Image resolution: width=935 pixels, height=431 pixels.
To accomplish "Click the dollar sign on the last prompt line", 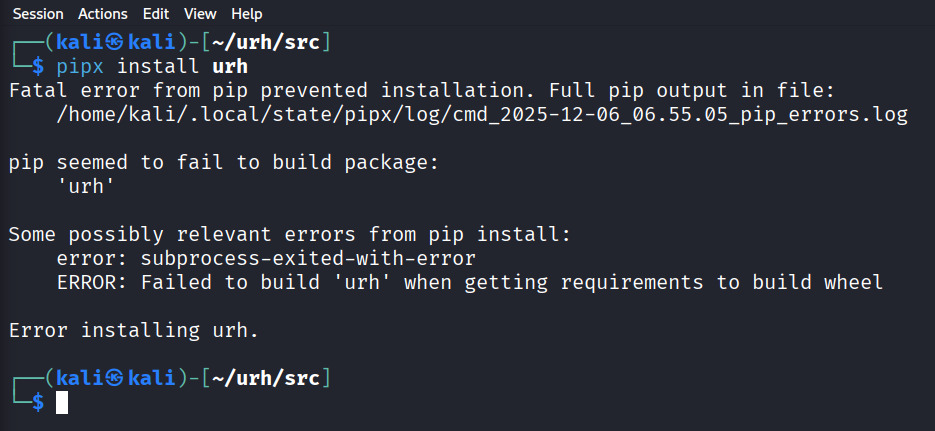I will 38,402.
